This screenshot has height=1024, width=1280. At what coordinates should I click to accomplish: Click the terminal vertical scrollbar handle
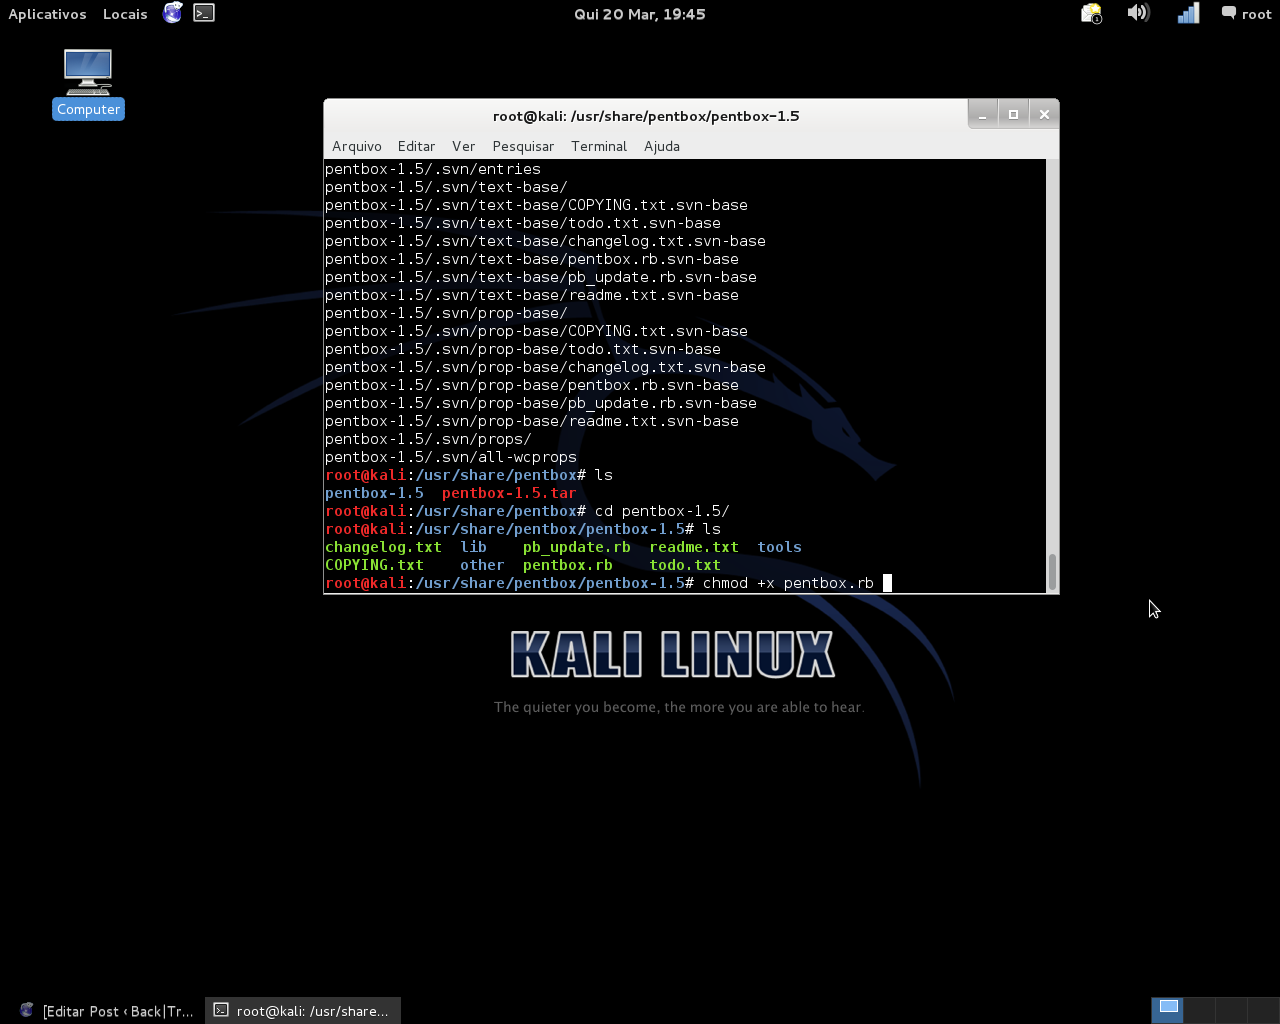tap(1052, 572)
